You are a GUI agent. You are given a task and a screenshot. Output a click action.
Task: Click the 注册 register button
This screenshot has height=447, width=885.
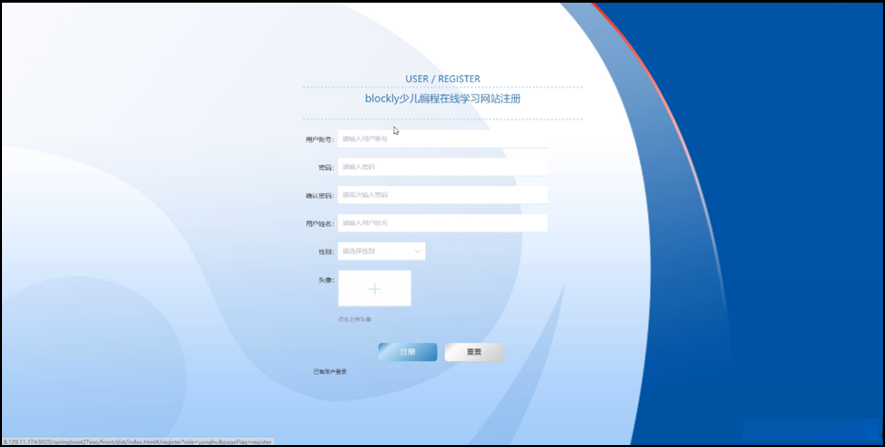[x=408, y=352]
